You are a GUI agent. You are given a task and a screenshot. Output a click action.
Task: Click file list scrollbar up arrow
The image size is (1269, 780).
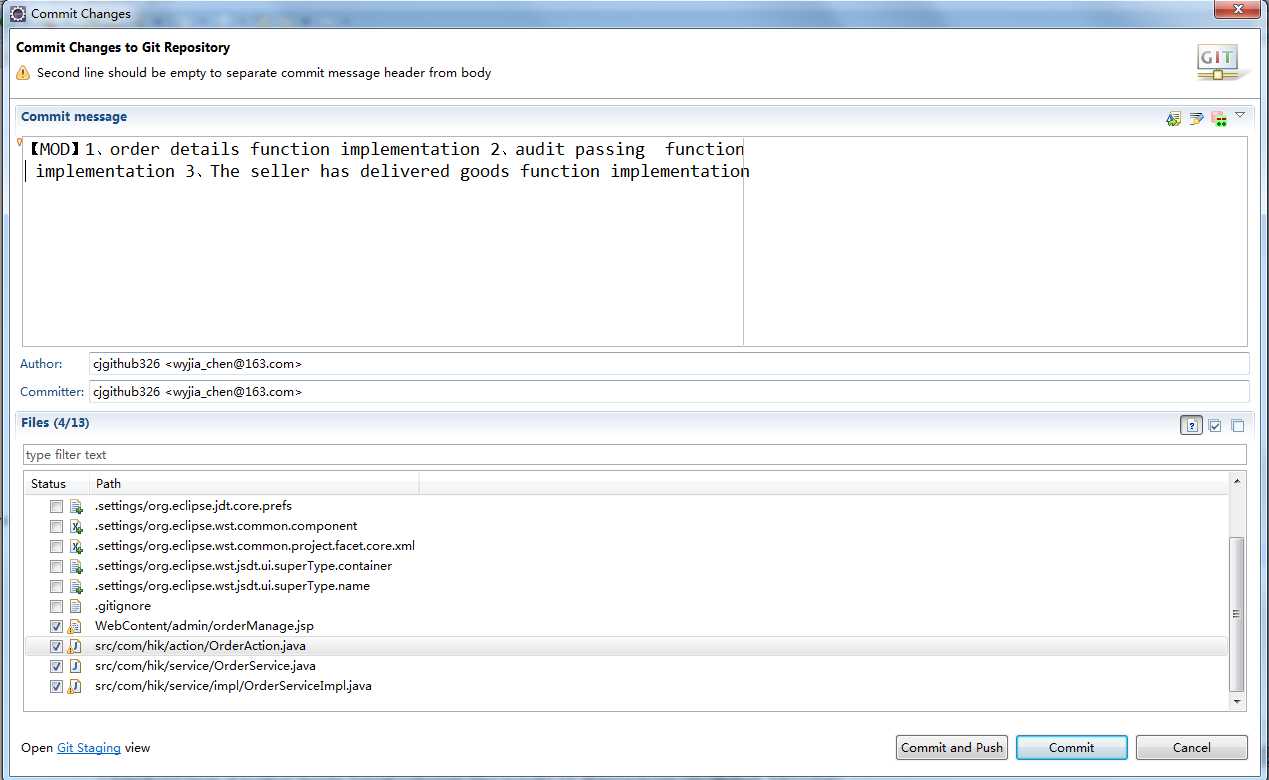tap(1238, 482)
